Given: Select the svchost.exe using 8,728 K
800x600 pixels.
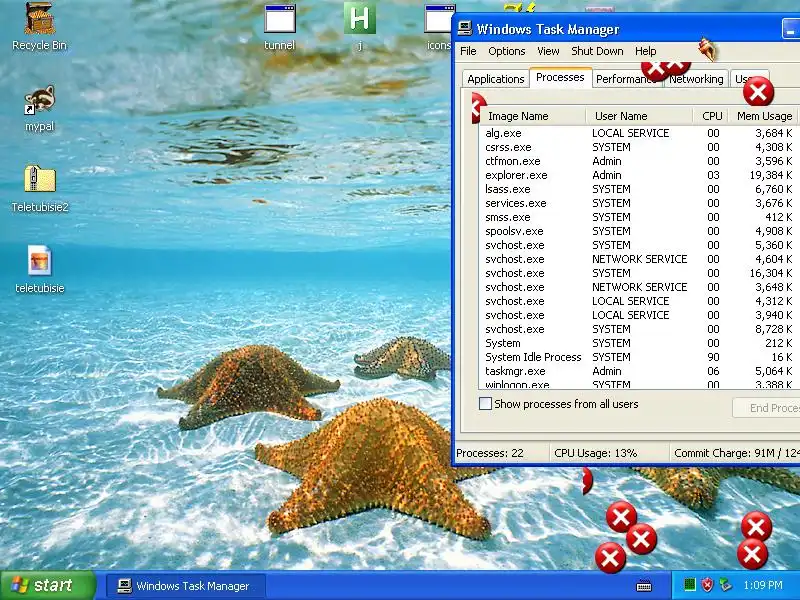Looking at the screenshot, I should click(x=639, y=329).
